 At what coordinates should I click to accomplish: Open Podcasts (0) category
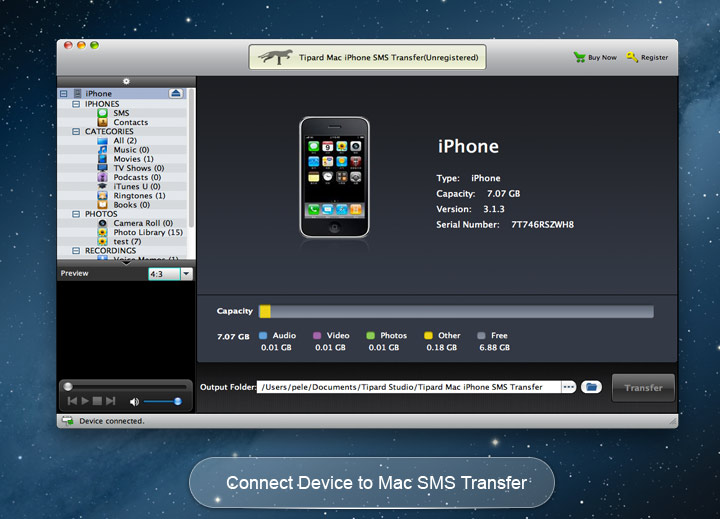pos(137,177)
